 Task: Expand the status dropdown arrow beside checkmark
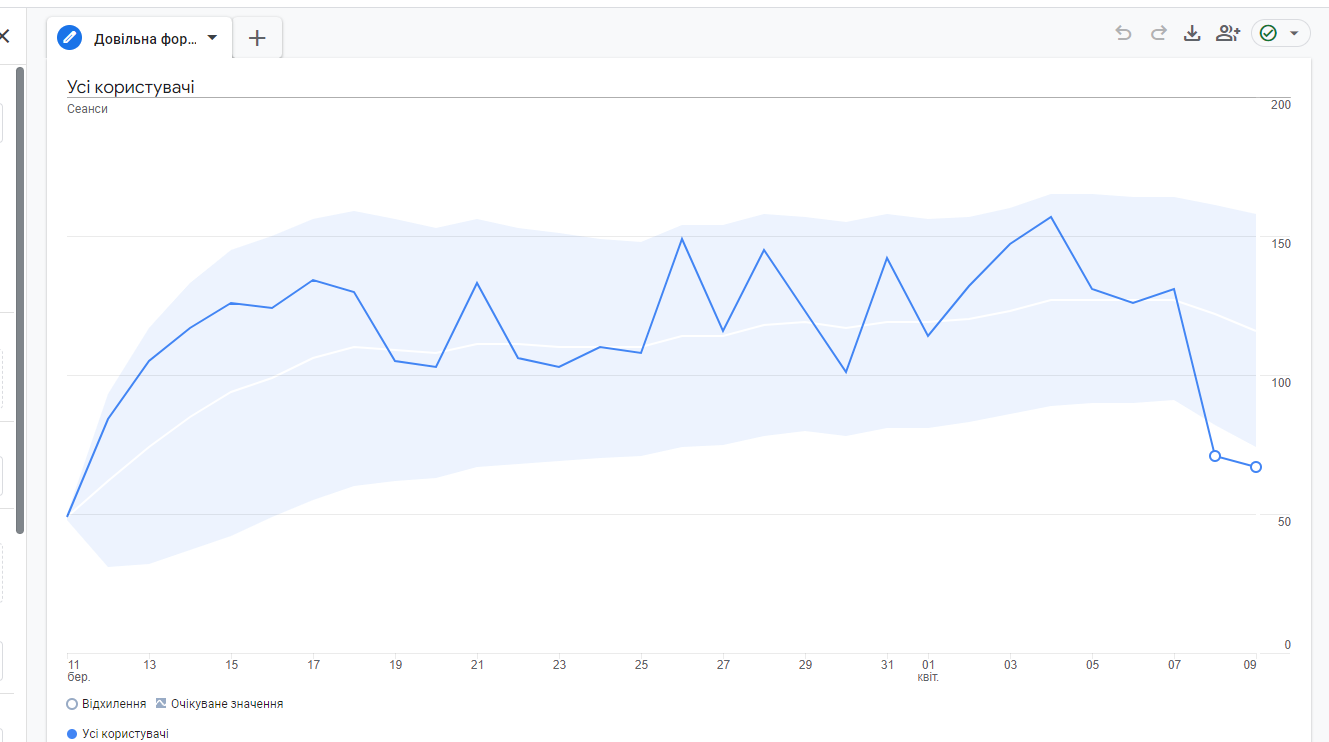coord(1294,33)
